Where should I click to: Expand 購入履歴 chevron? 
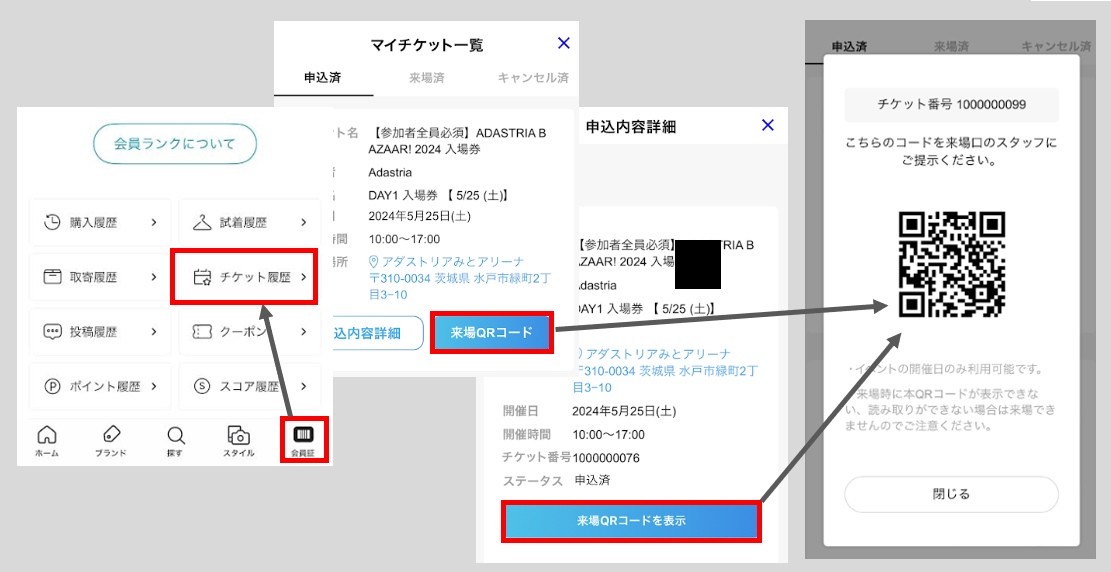(154, 223)
